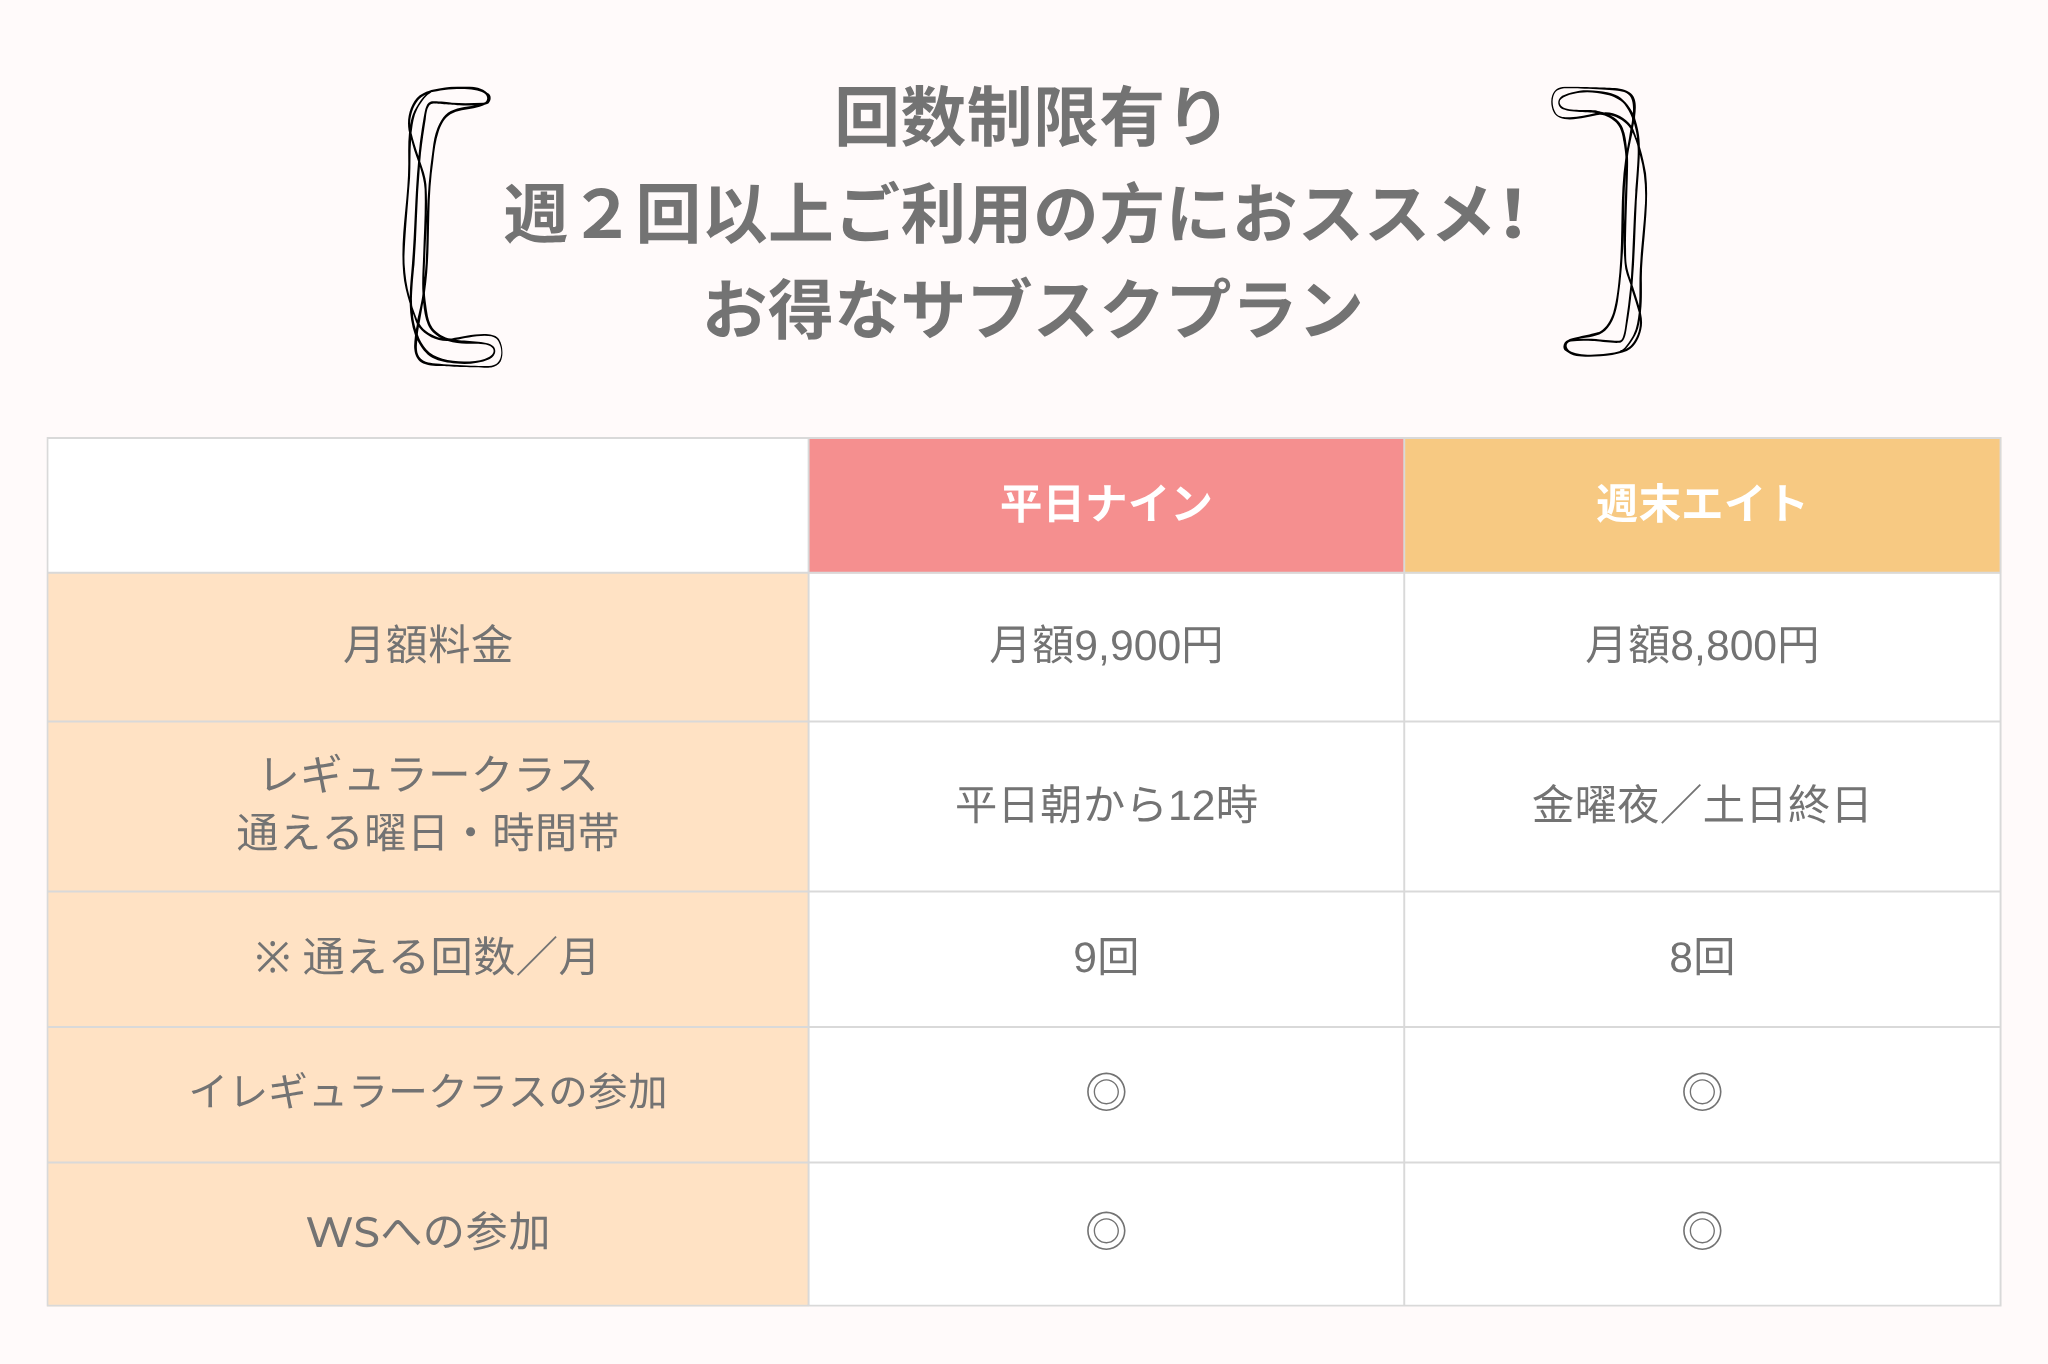Click the WSへの参加 row label

428,1234
